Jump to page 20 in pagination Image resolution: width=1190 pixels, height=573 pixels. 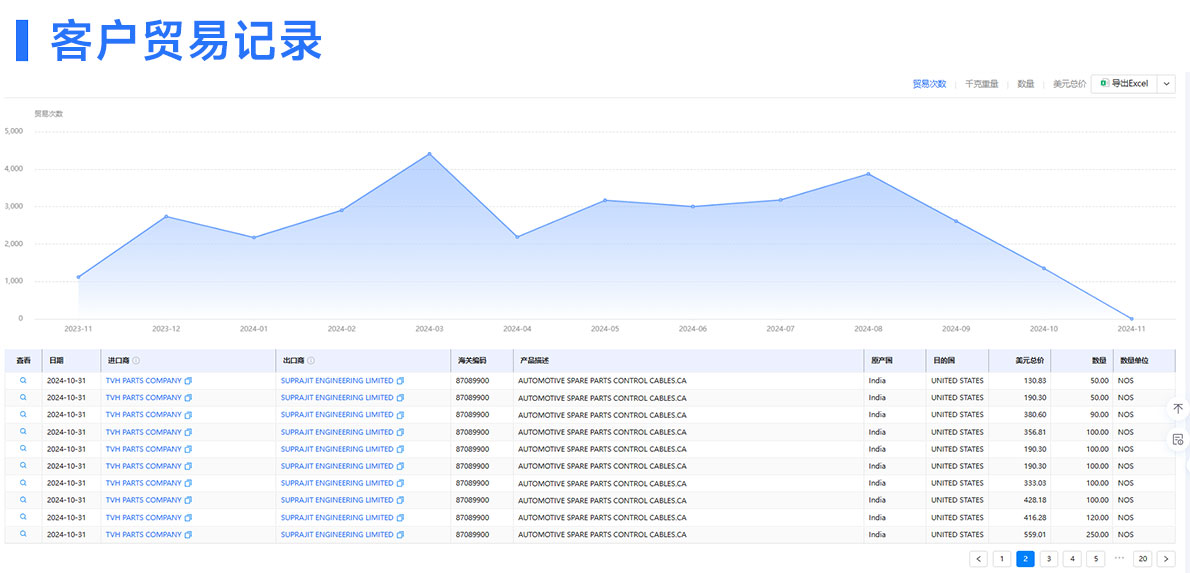pos(1142,559)
